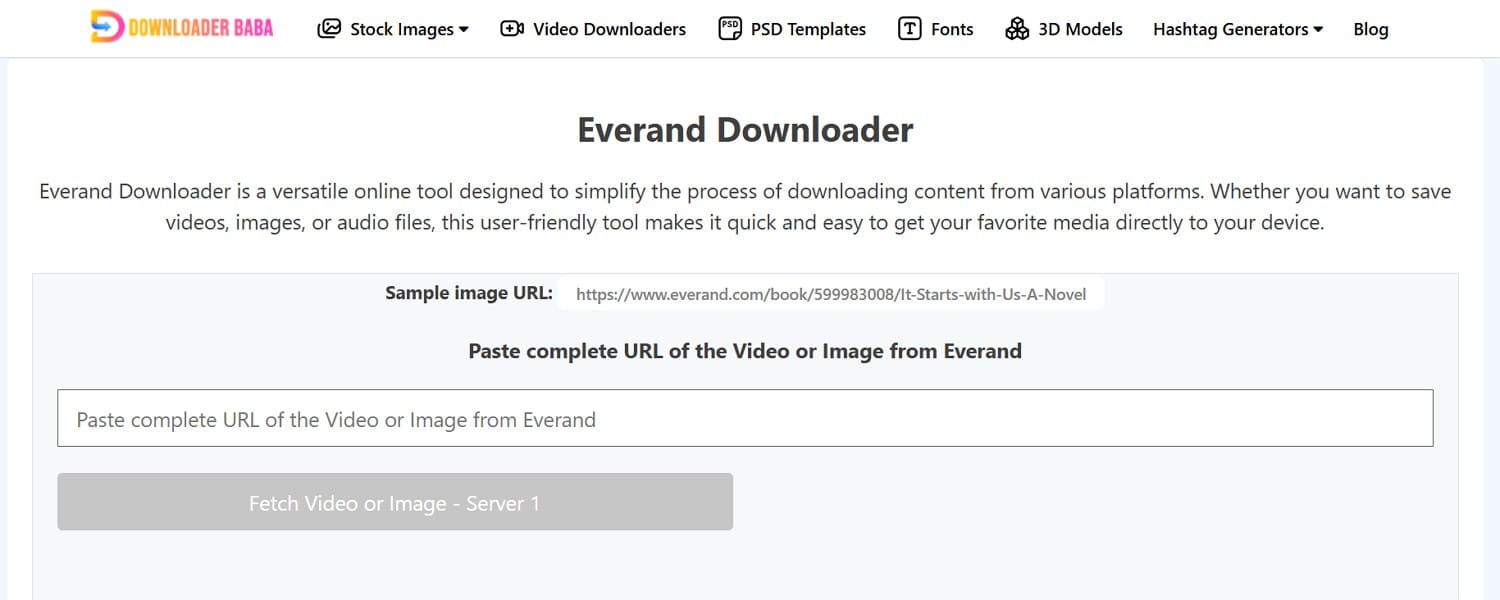Open the Video Downloaders menu item
Image resolution: width=1500 pixels, height=600 pixels.
tap(593, 29)
